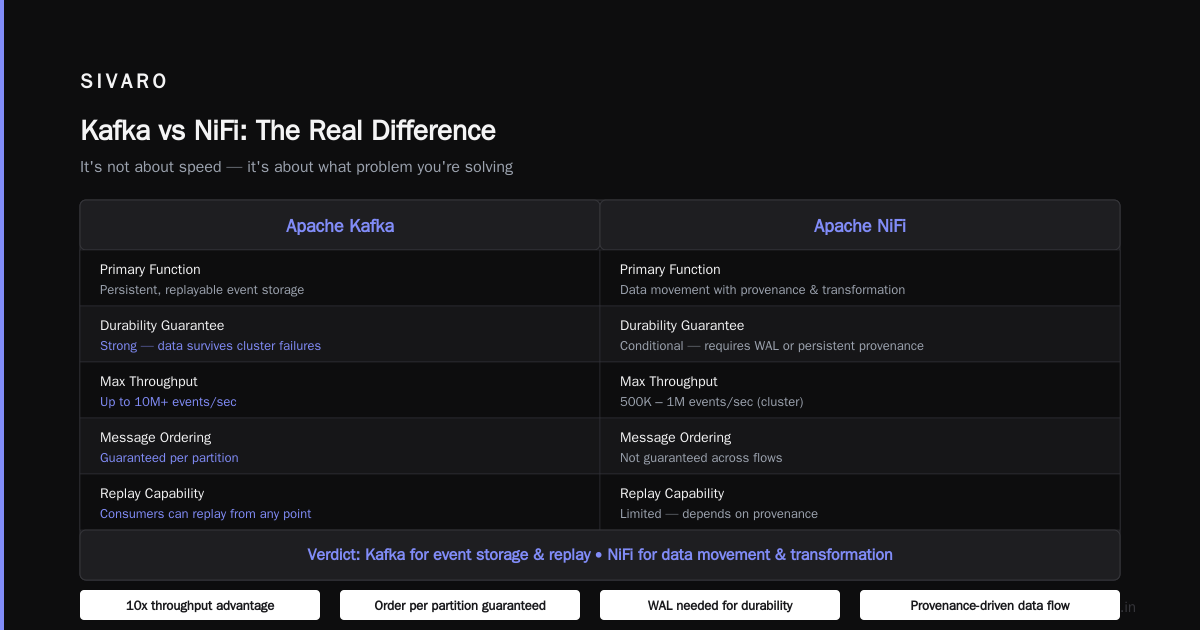Select Kafka's Primary Function row

pos(340,278)
